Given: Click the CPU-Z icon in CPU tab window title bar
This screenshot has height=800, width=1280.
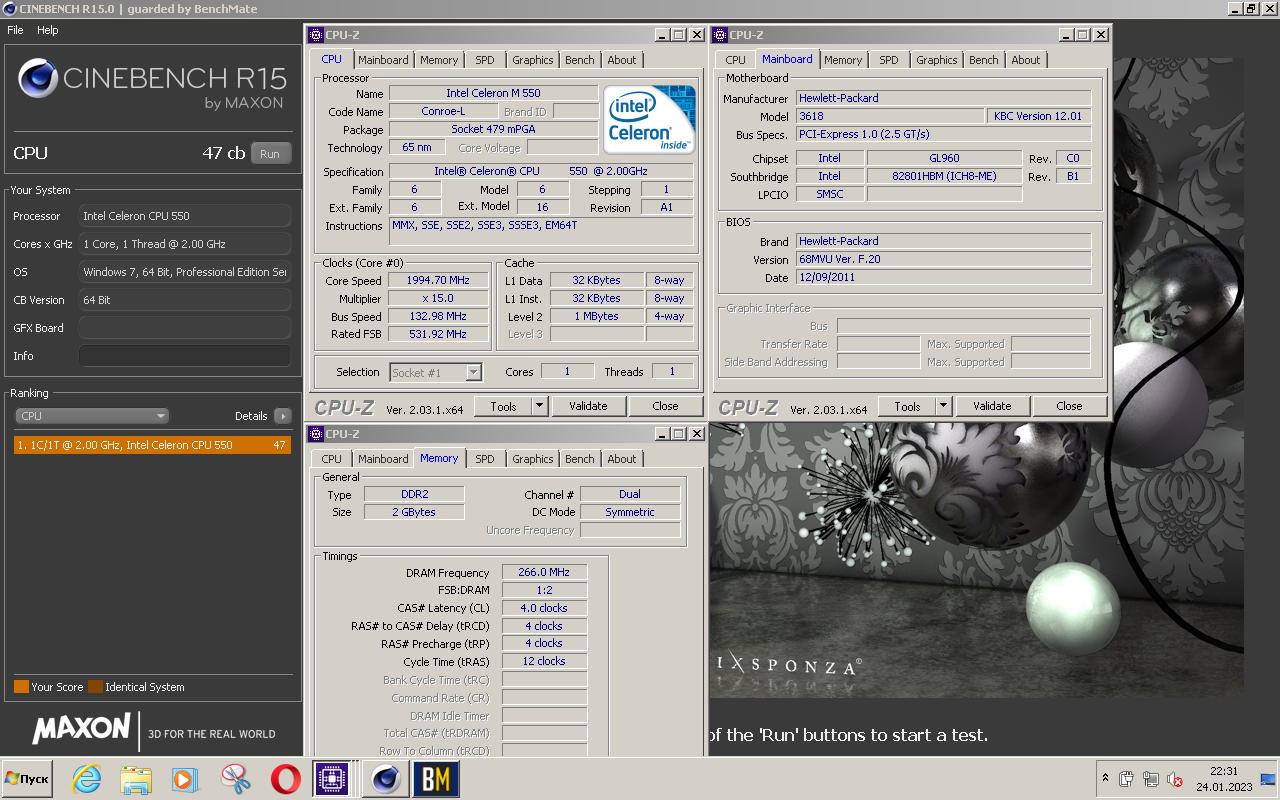Looking at the screenshot, I should (316, 35).
